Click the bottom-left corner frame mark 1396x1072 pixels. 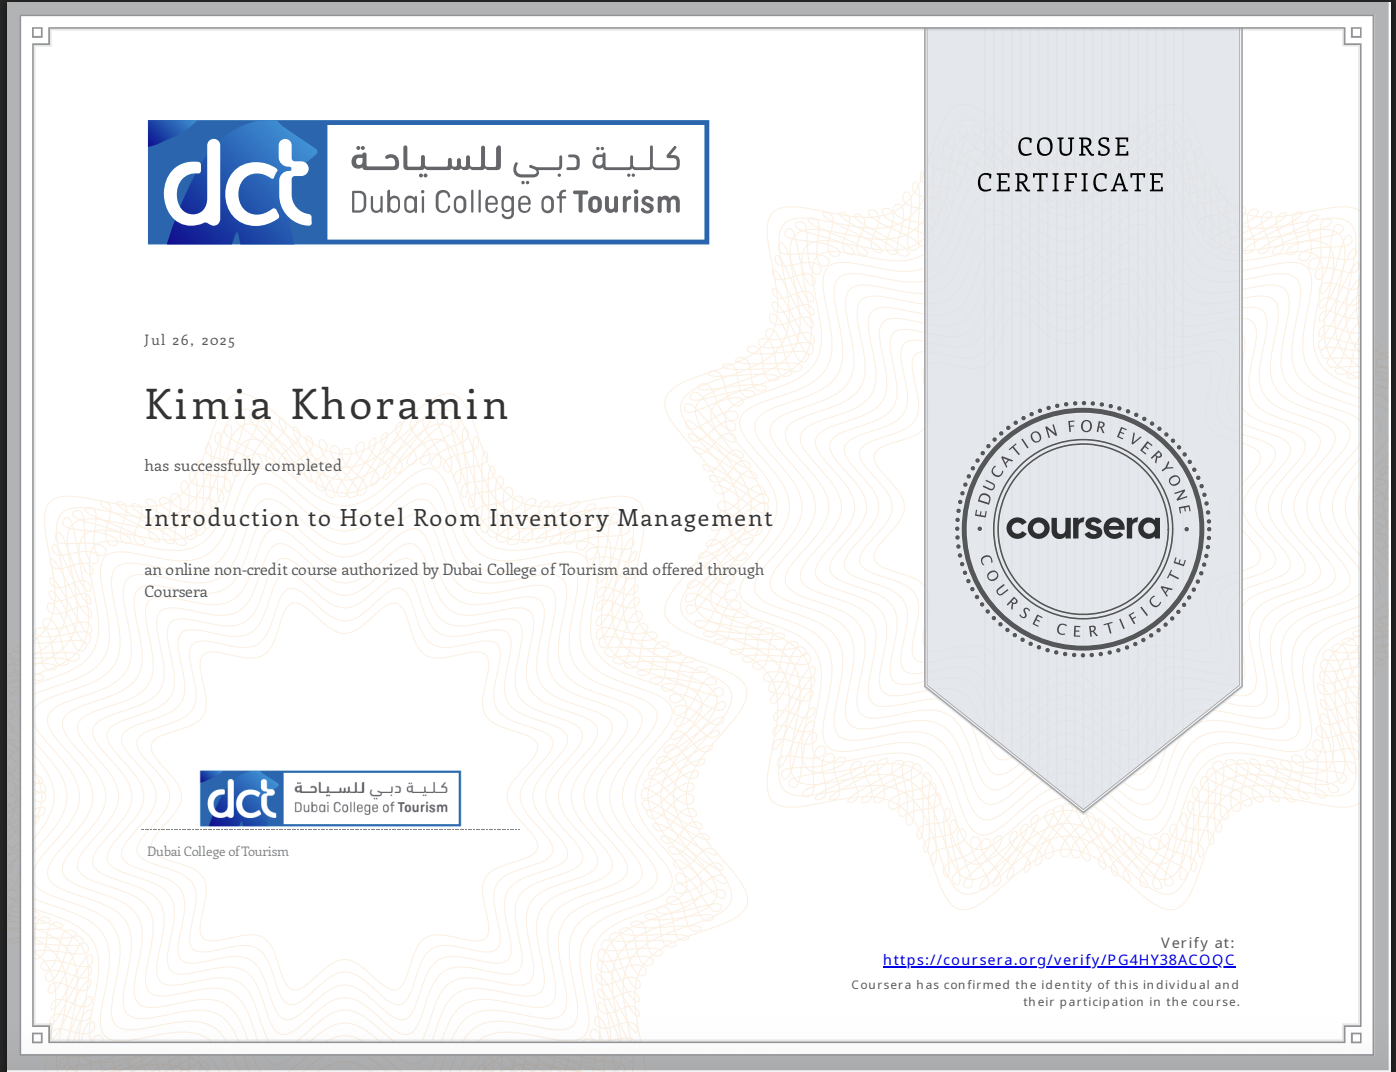[38, 1040]
